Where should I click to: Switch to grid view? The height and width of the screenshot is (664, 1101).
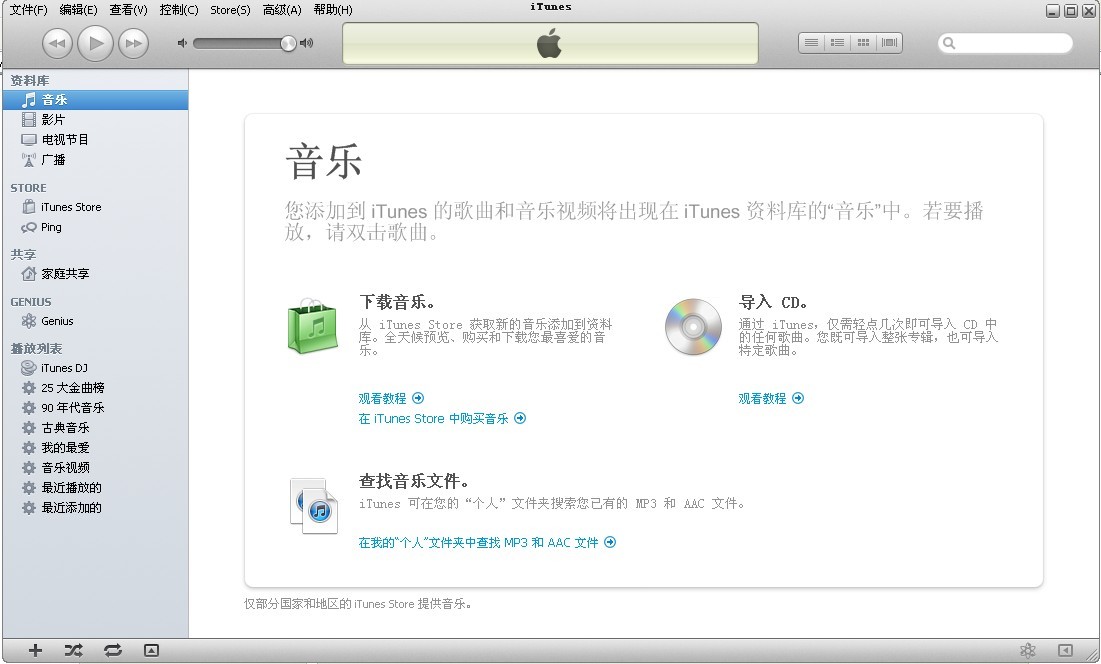[863, 43]
